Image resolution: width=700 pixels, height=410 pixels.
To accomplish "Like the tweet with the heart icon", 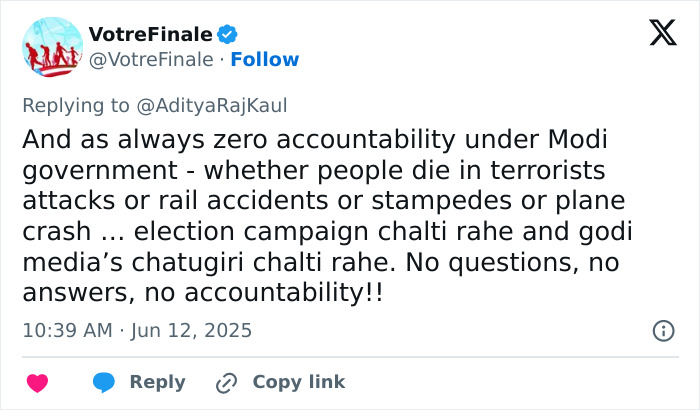I will (37, 382).
